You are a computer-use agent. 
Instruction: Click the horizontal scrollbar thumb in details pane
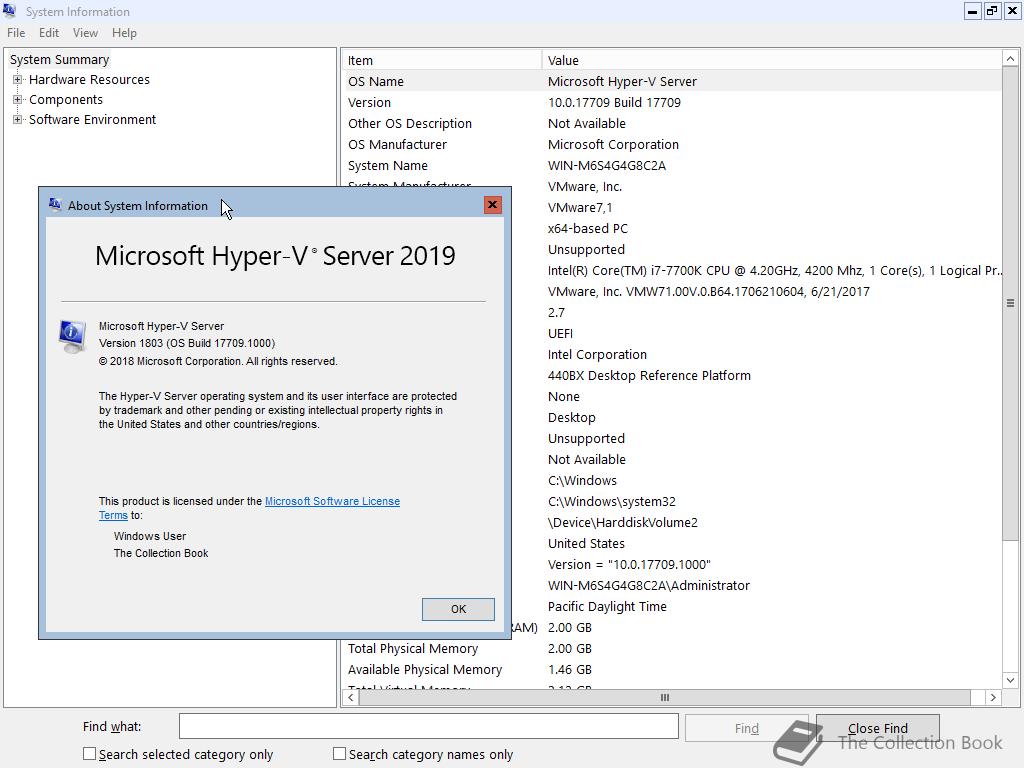click(x=664, y=697)
